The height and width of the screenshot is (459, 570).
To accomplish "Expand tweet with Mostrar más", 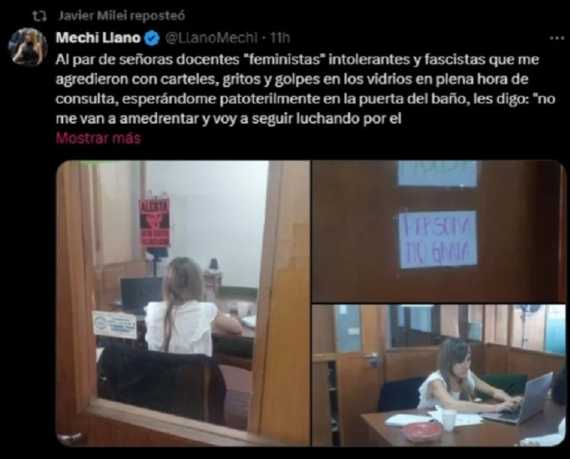I will point(98,138).
